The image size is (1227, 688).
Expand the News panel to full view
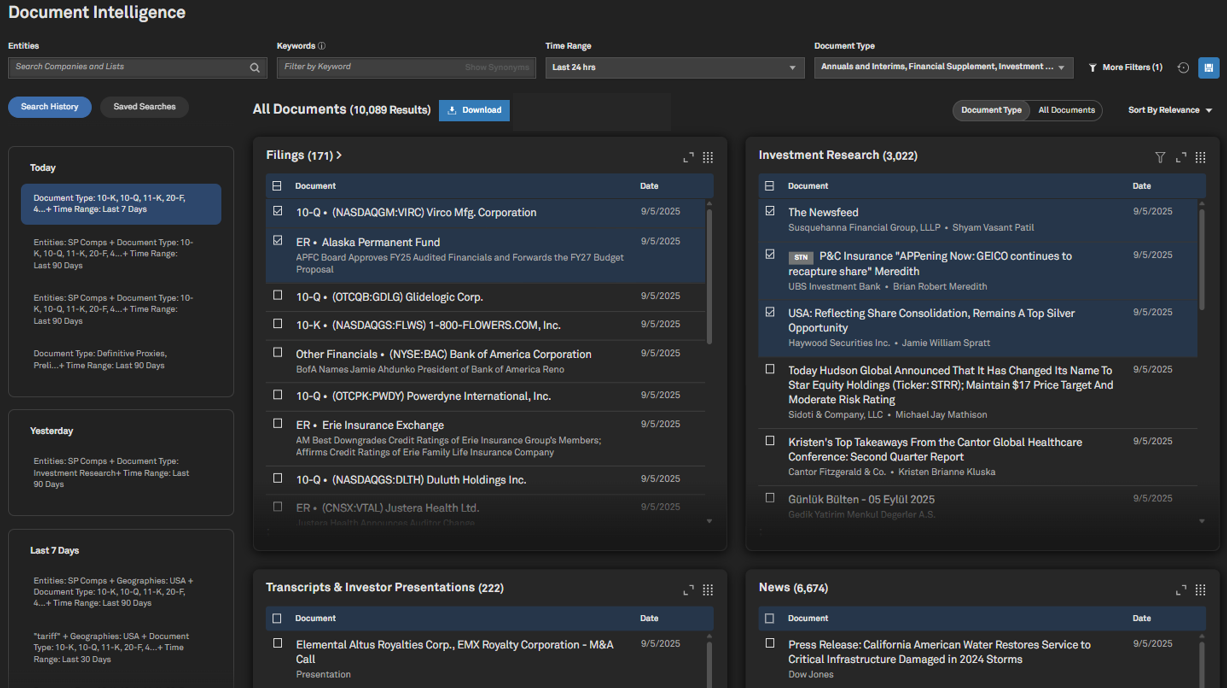[1181, 589]
